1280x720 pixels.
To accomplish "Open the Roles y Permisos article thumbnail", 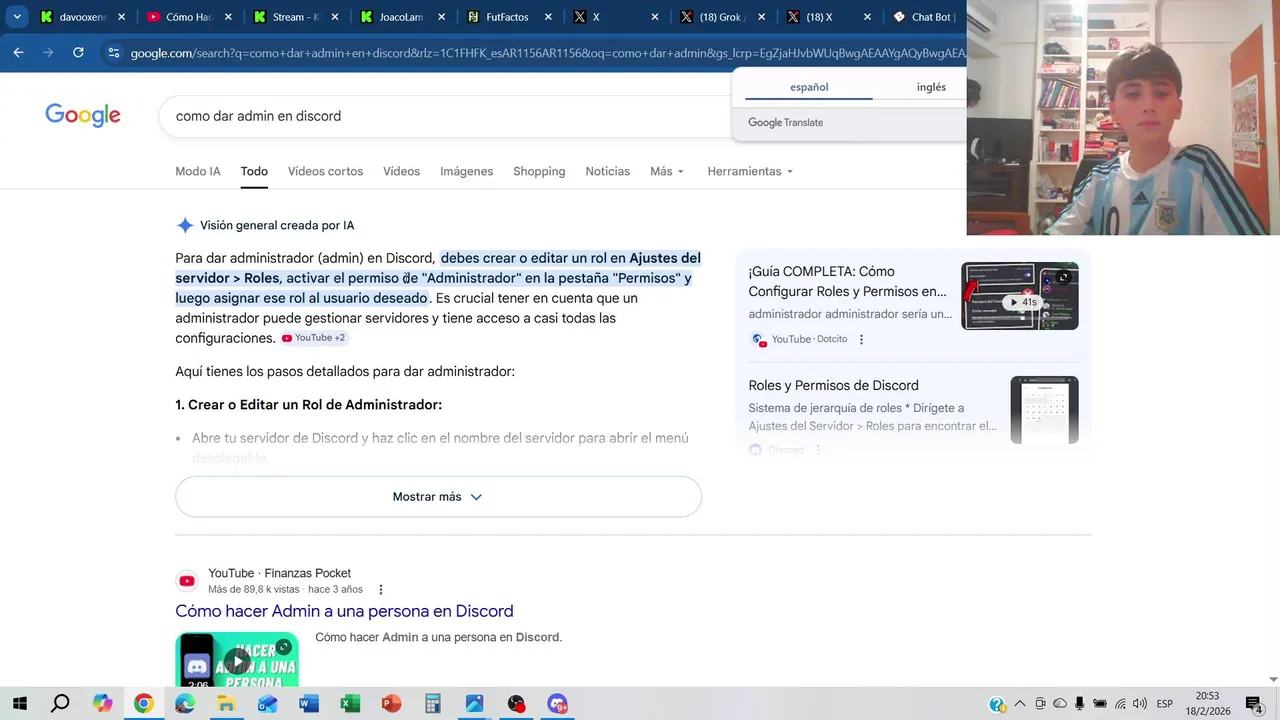I will pyautogui.click(x=1044, y=410).
